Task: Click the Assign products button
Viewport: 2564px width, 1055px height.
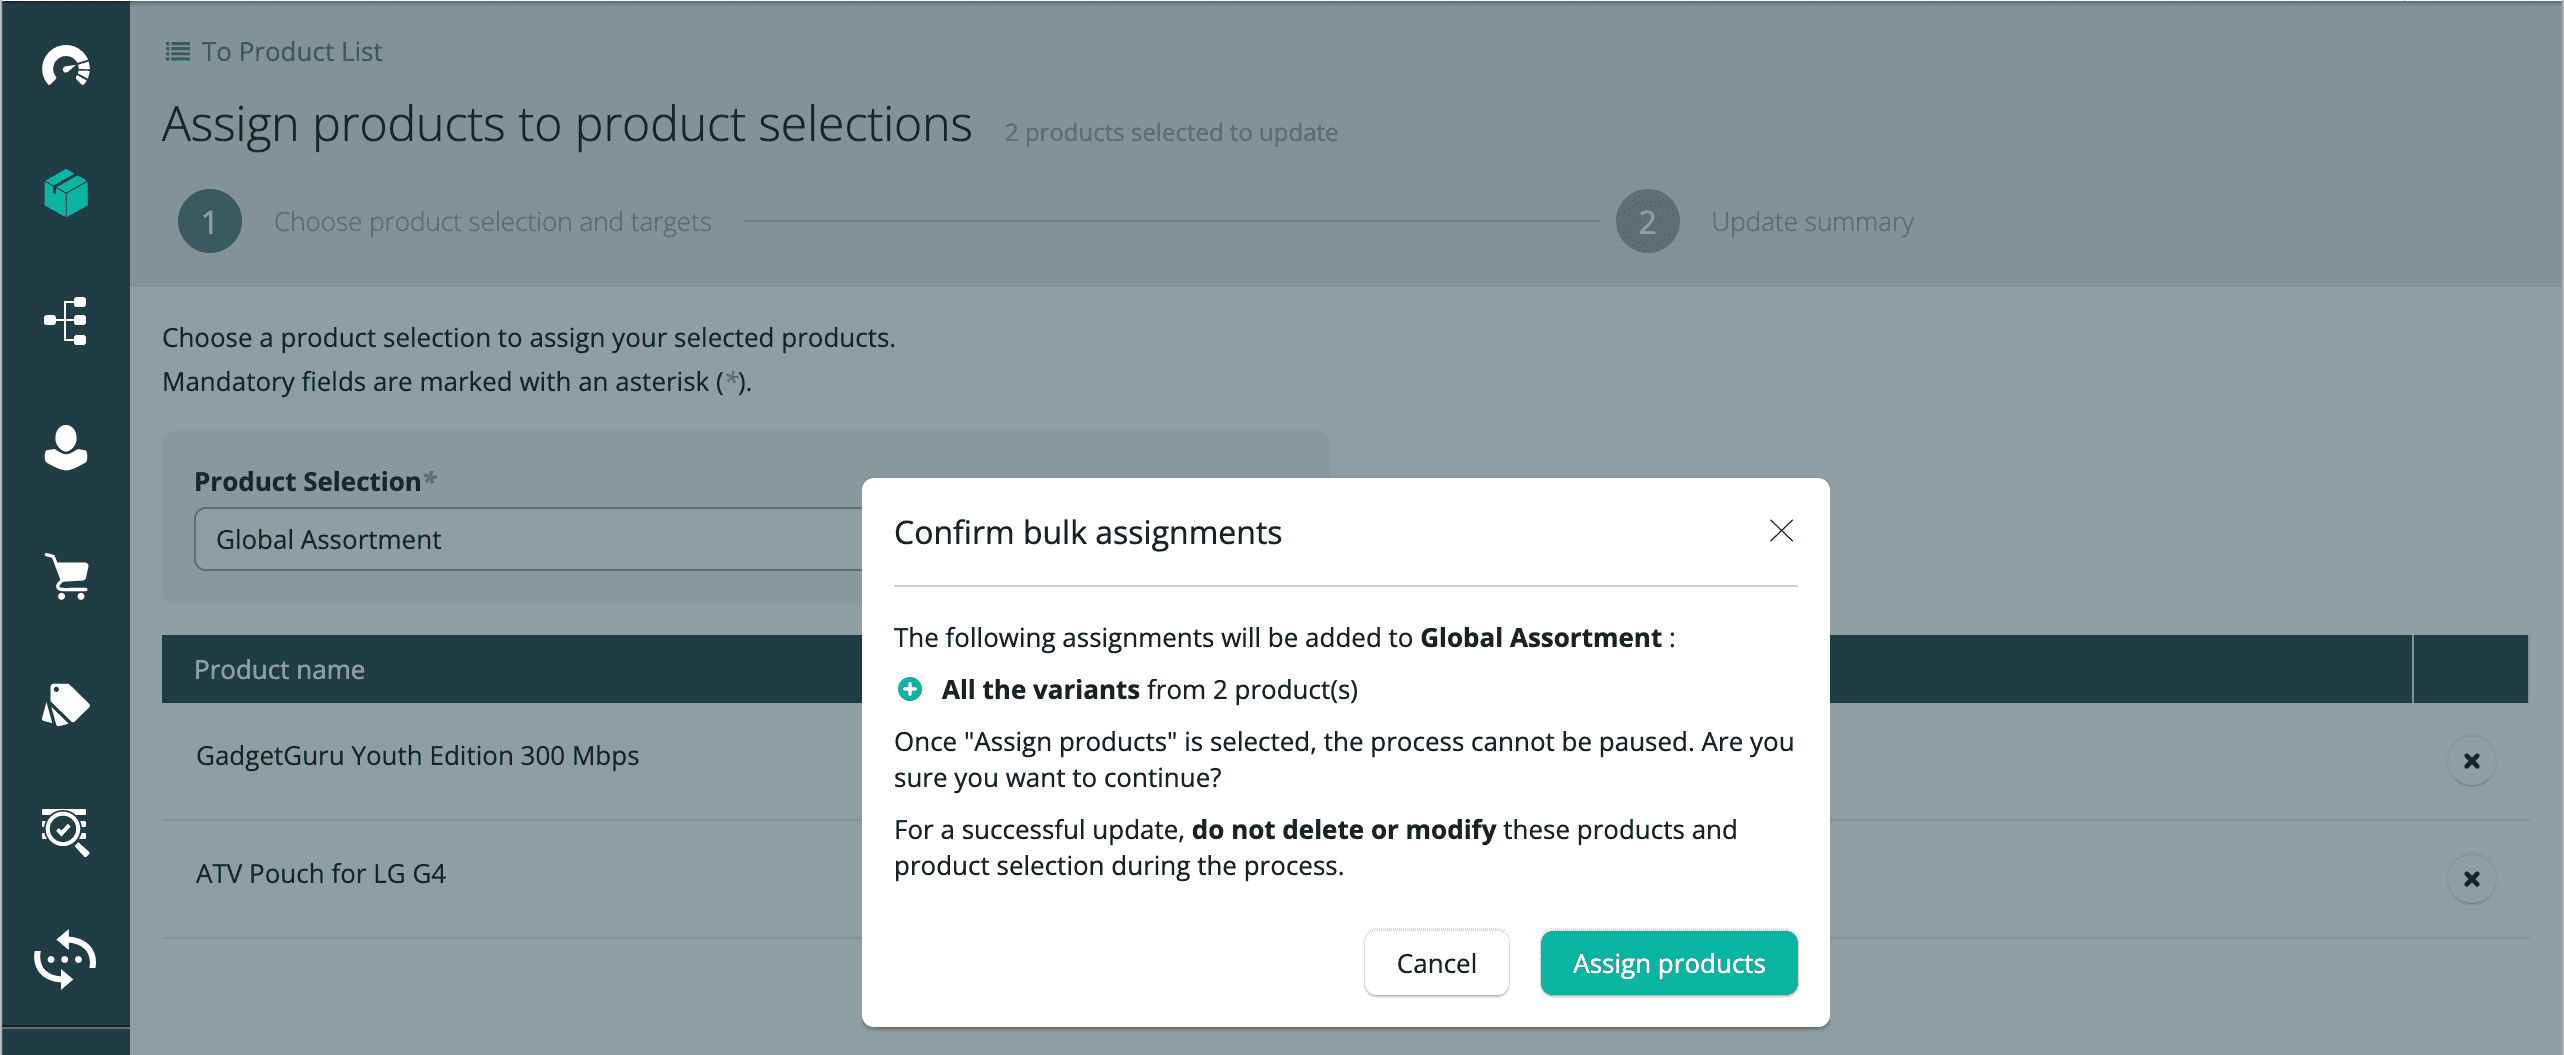Action: click(1668, 963)
